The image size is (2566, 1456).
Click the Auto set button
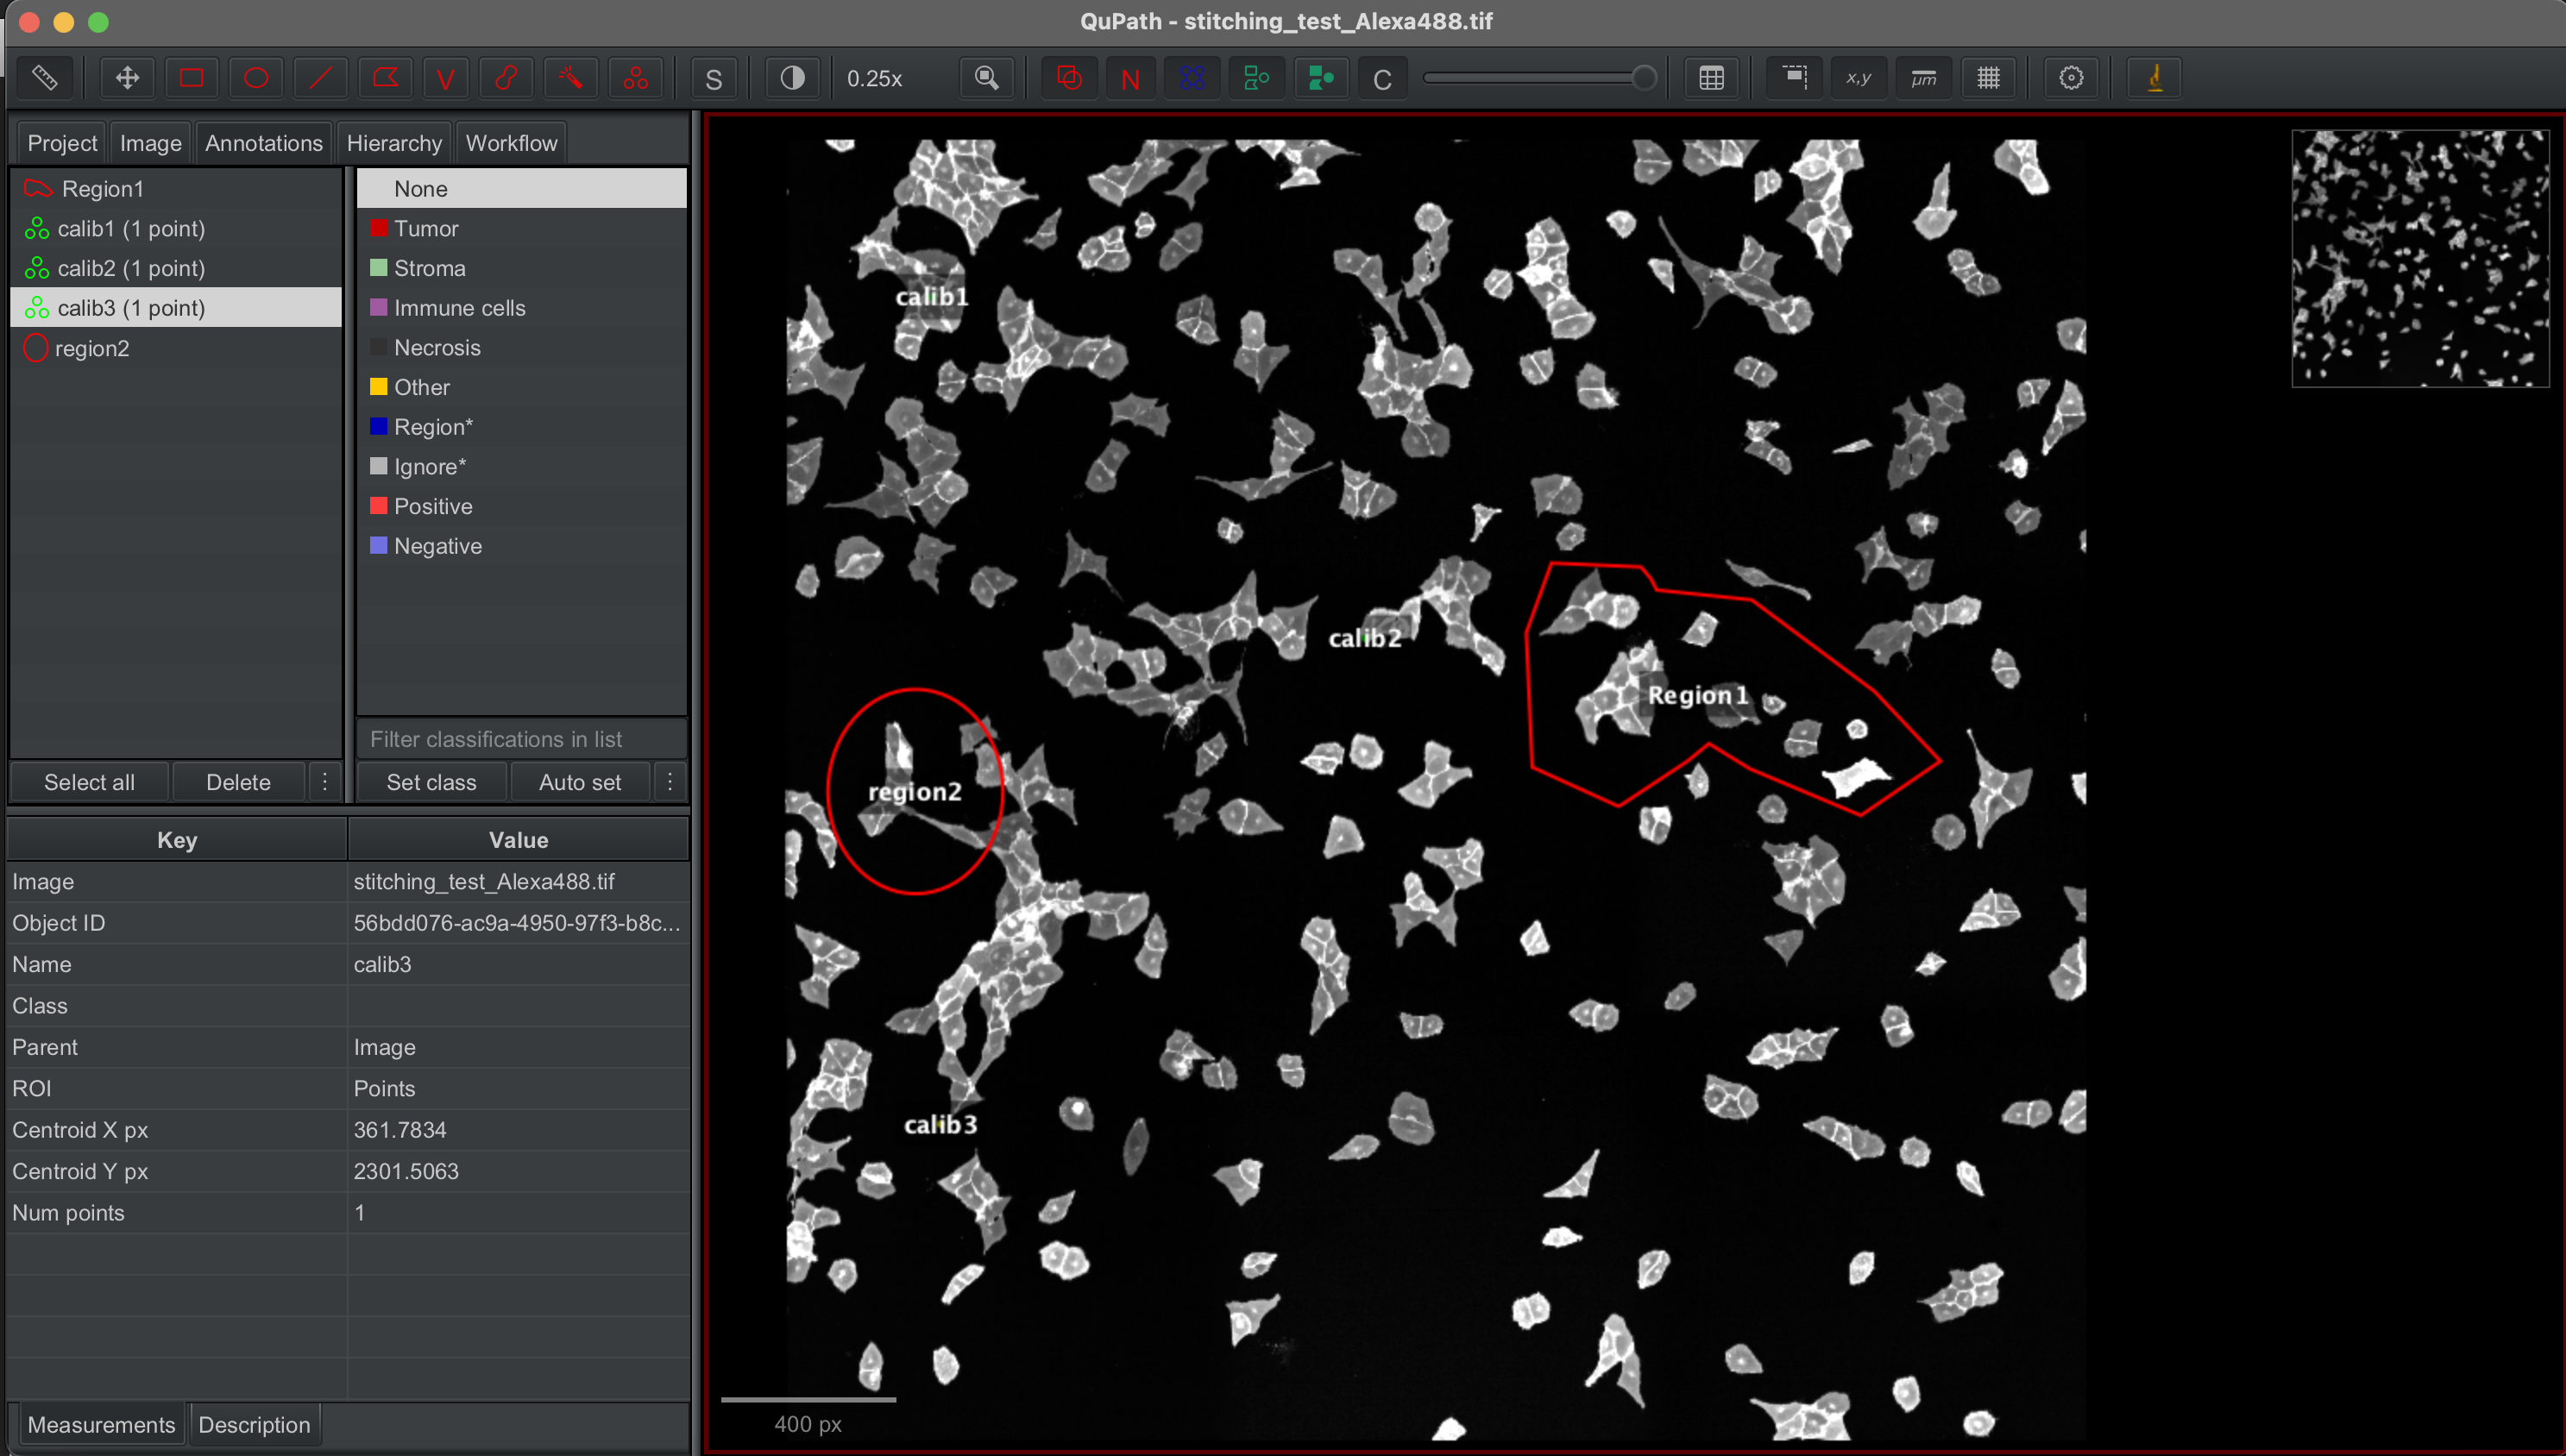pos(580,782)
